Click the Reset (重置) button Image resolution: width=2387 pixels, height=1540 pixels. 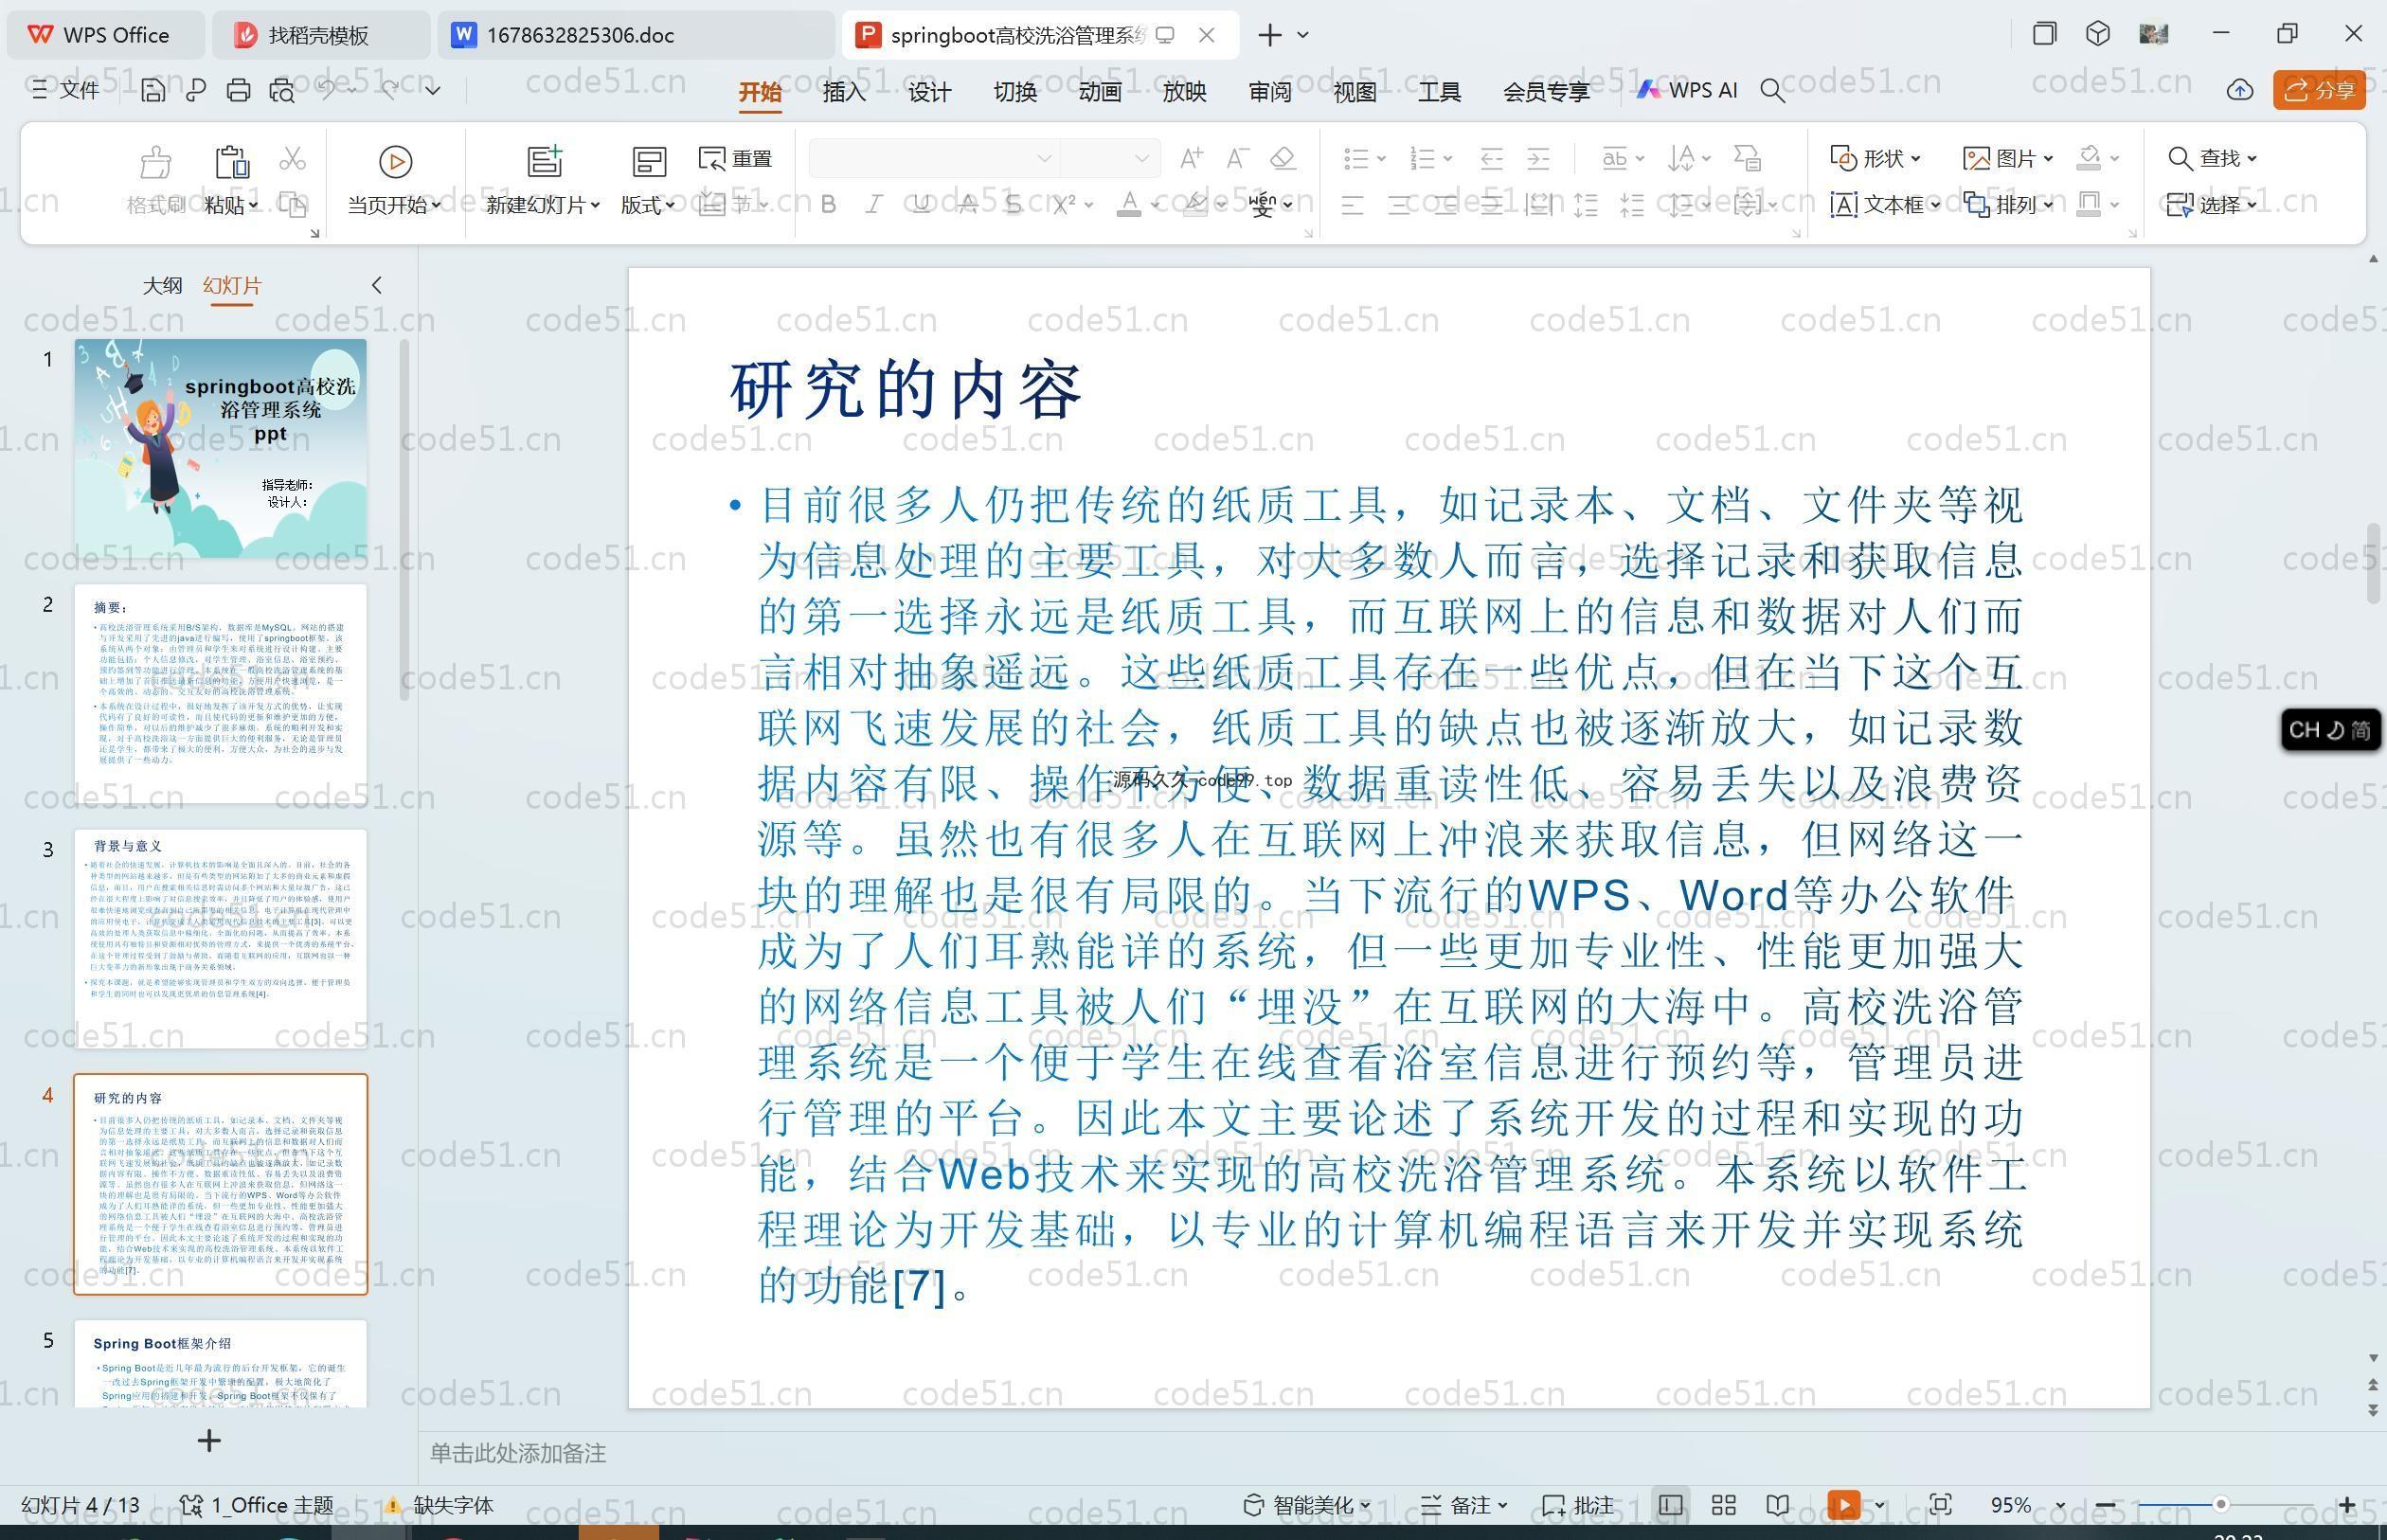(x=736, y=158)
